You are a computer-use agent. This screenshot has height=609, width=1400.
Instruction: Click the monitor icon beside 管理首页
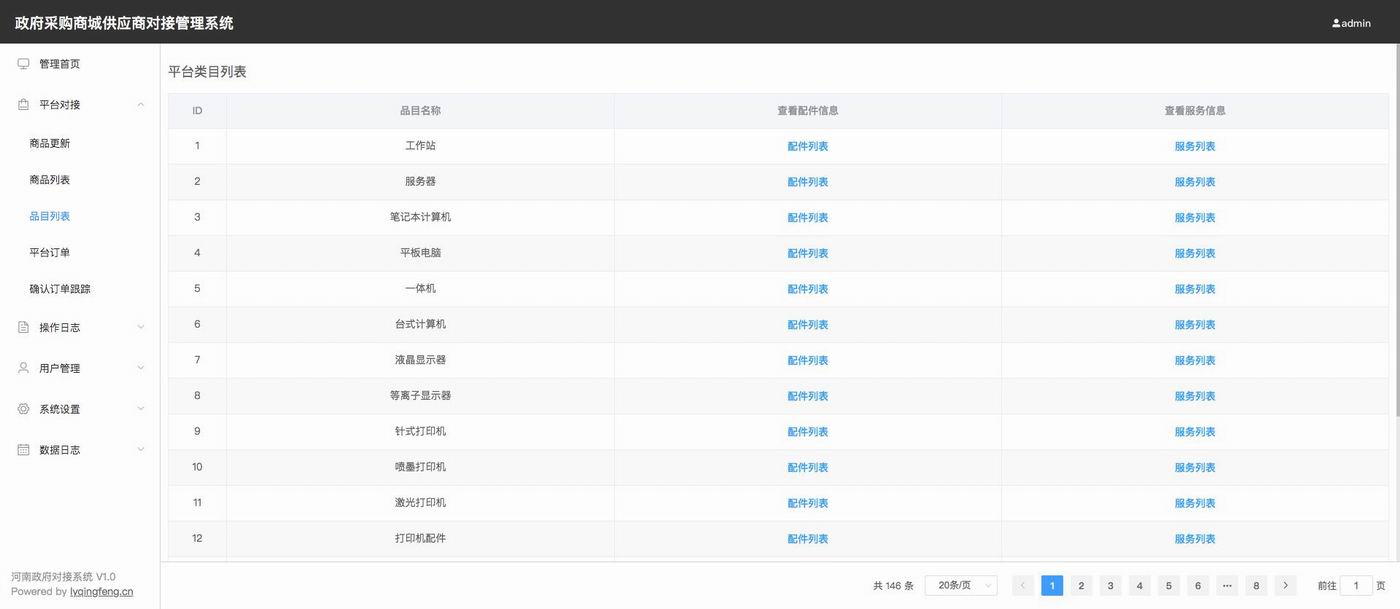pos(23,64)
